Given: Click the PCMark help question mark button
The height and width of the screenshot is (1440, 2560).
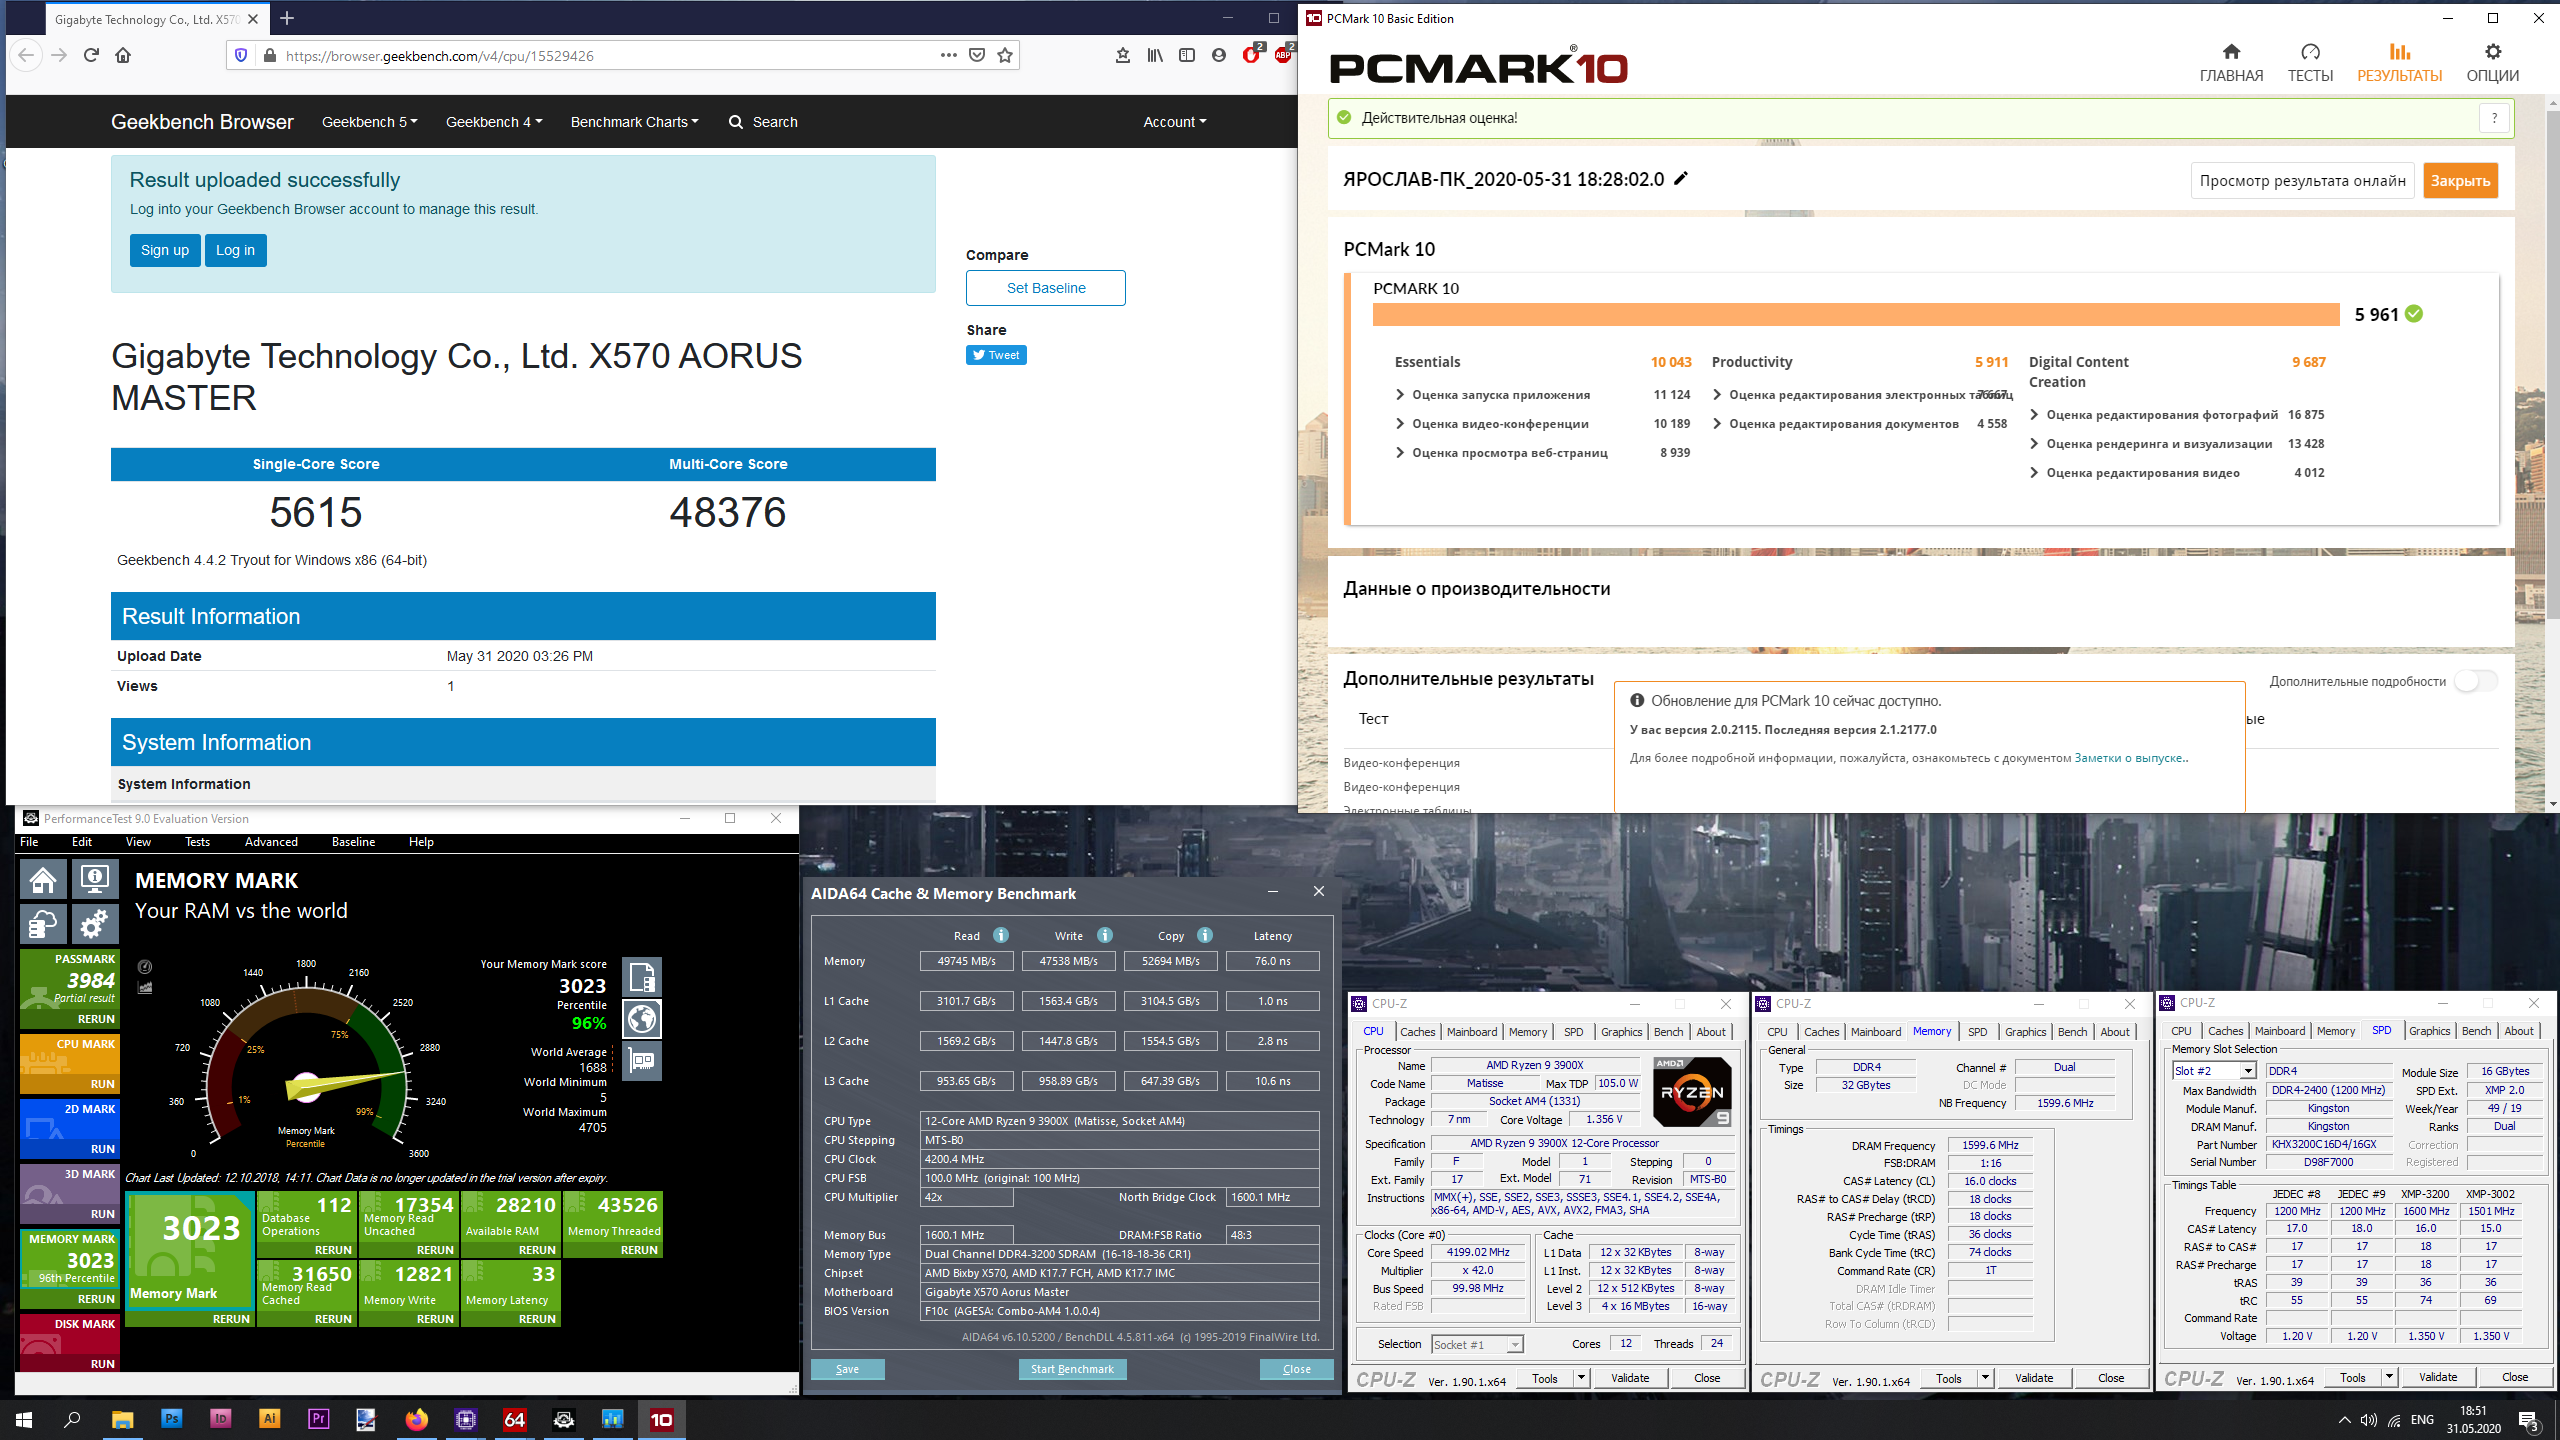Looking at the screenshot, I should (2494, 118).
